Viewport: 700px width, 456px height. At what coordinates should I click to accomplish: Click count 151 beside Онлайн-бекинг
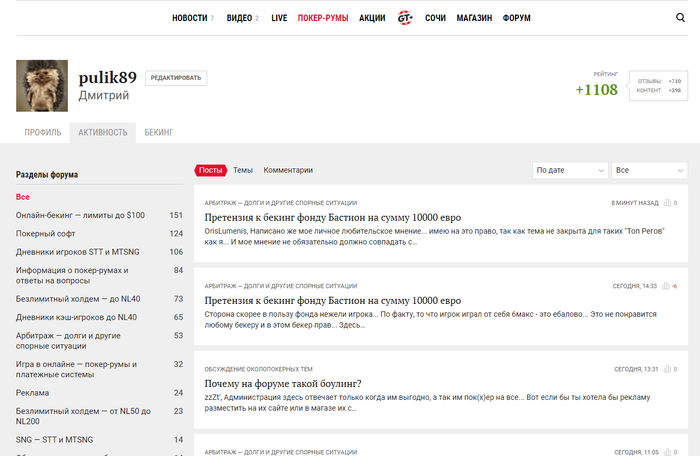176,215
